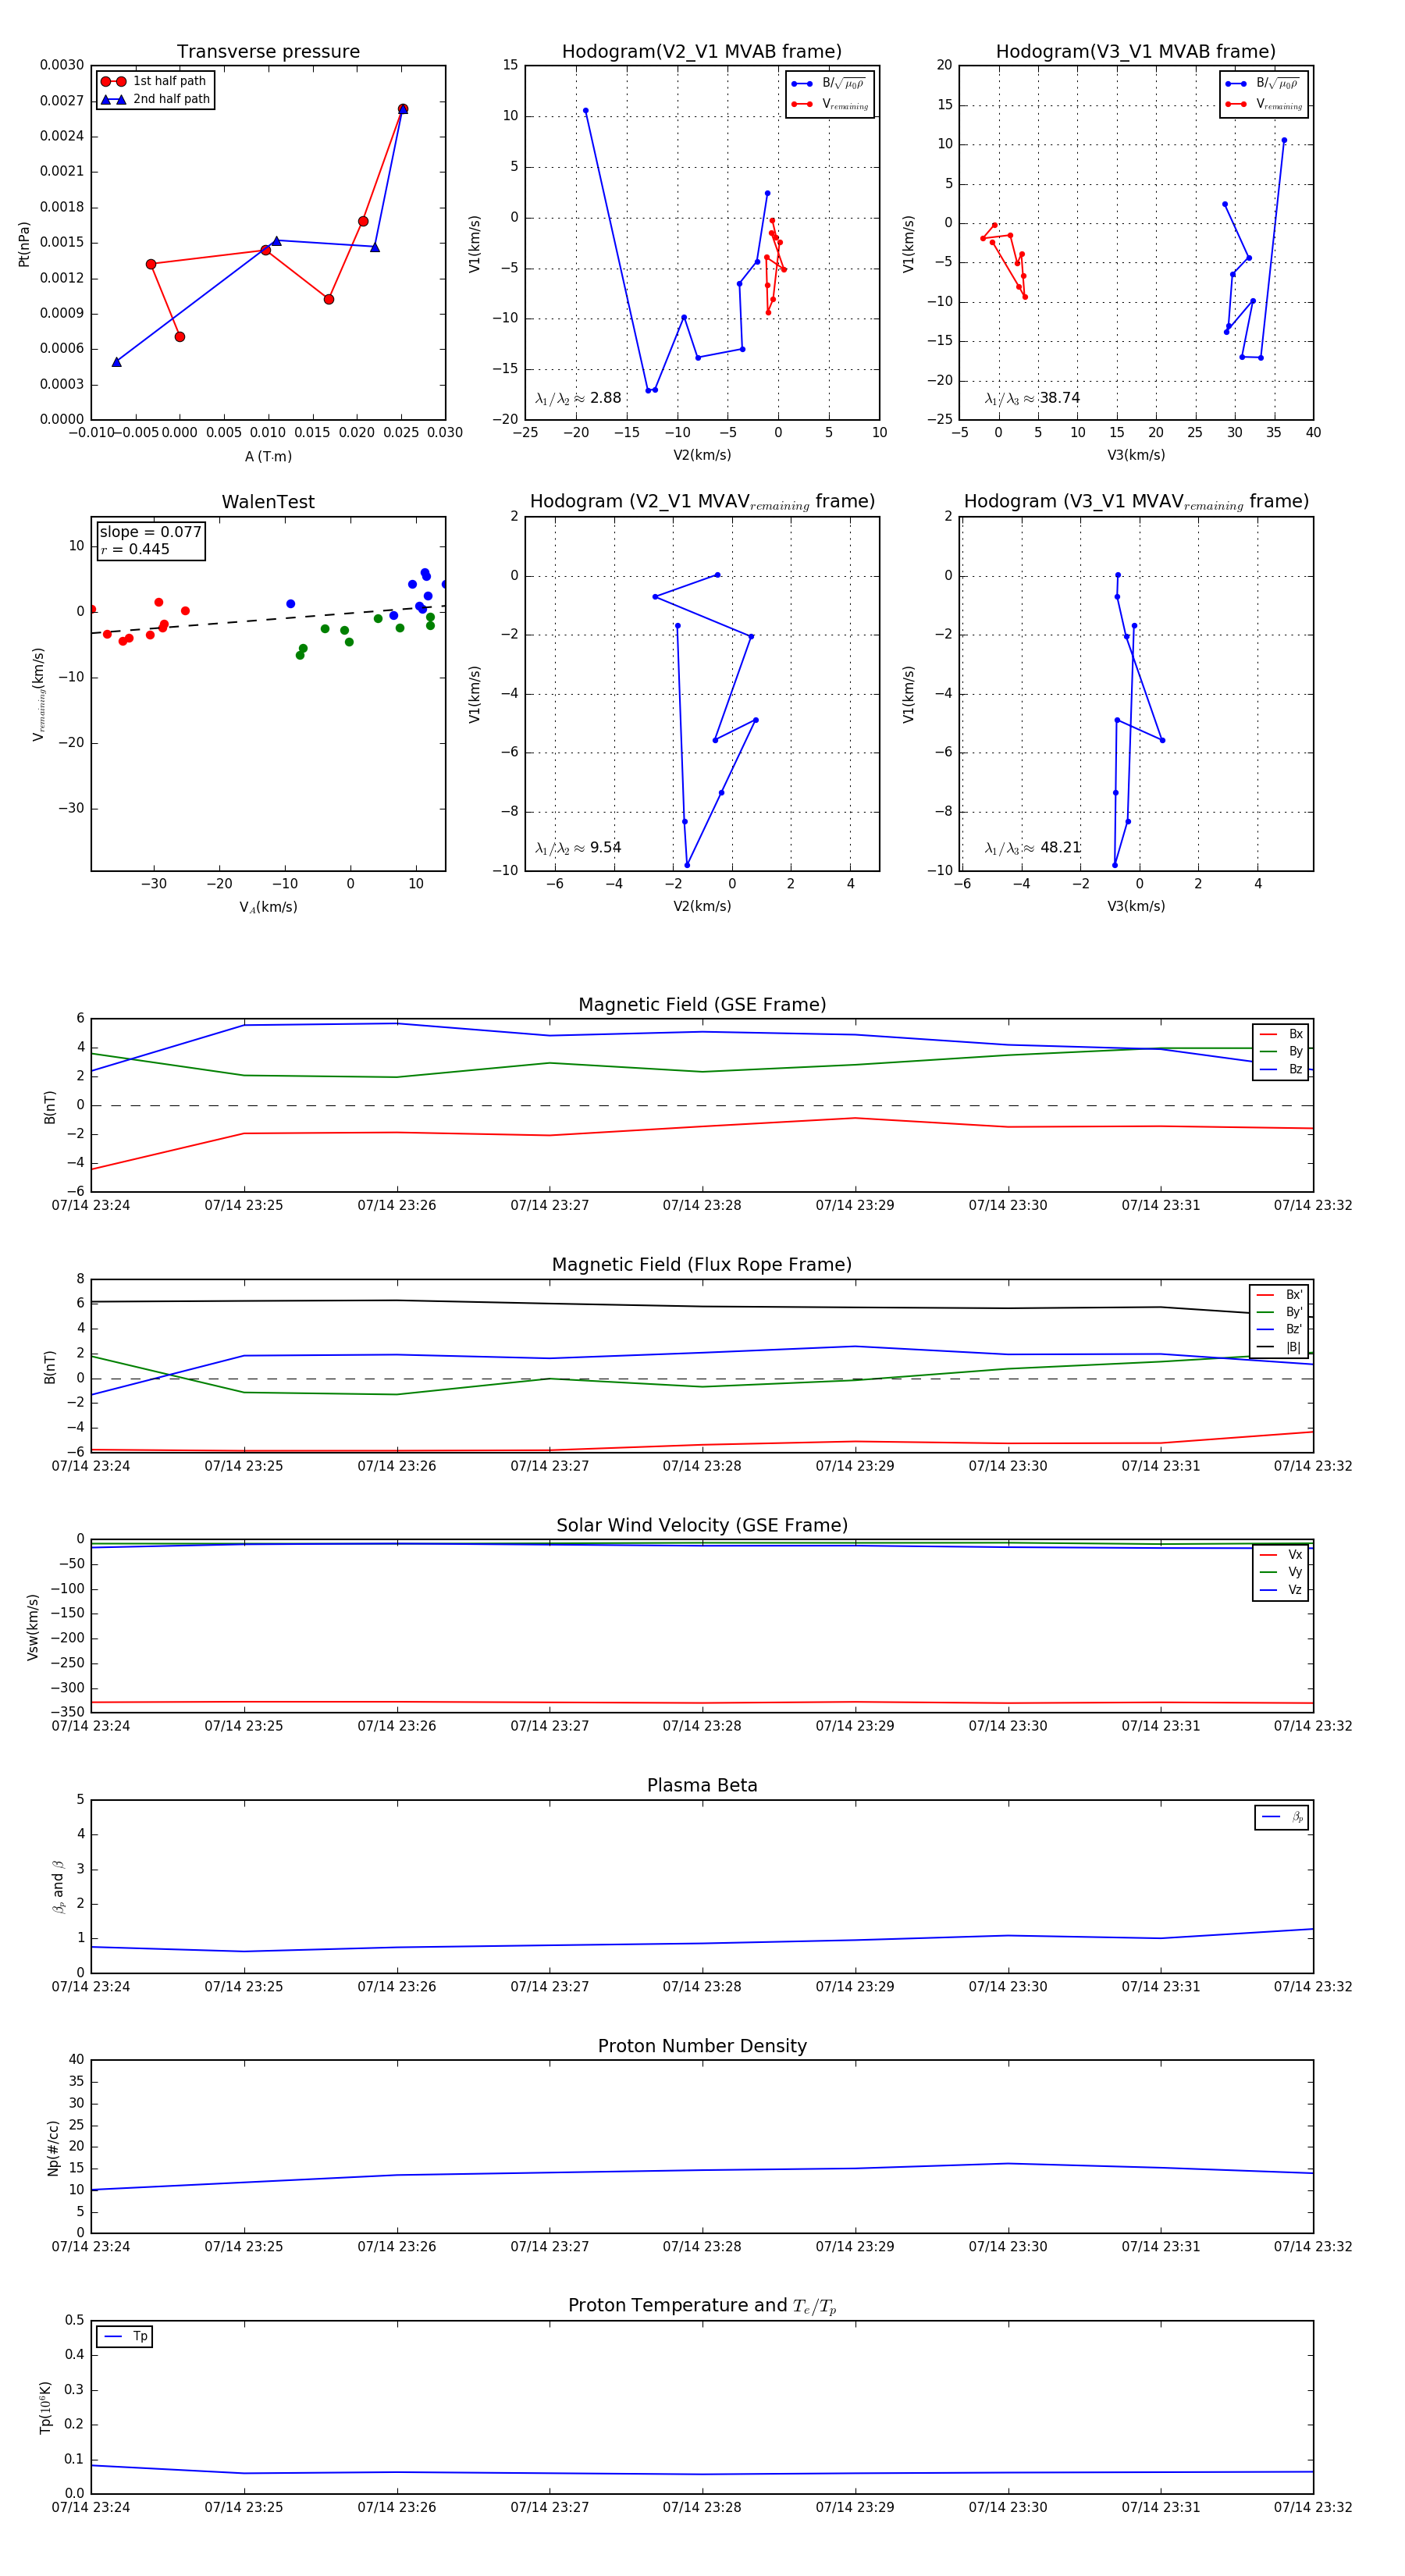
Task: Click the 'Vsw(km/s)' y-axis label
Action: coord(33,1627)
